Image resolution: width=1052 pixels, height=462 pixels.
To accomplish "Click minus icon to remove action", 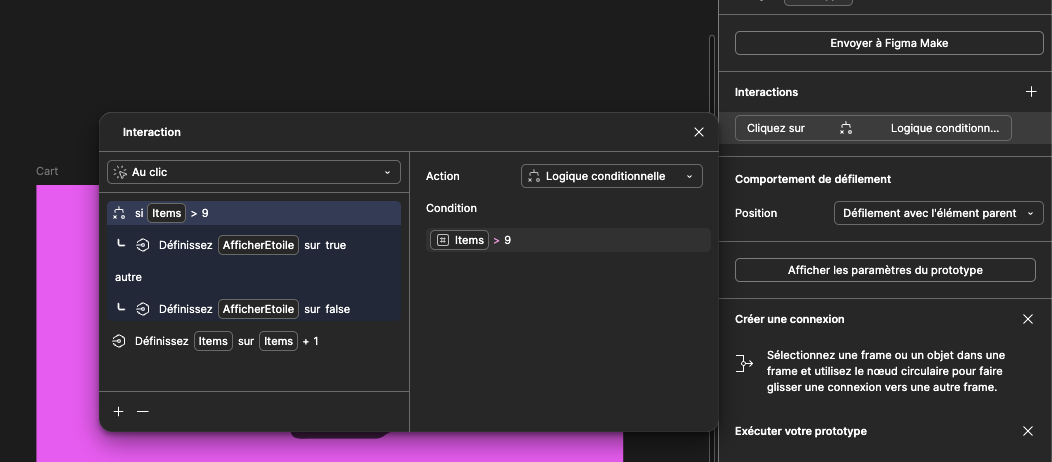I will pyautogui.click(x=143, y=412).
